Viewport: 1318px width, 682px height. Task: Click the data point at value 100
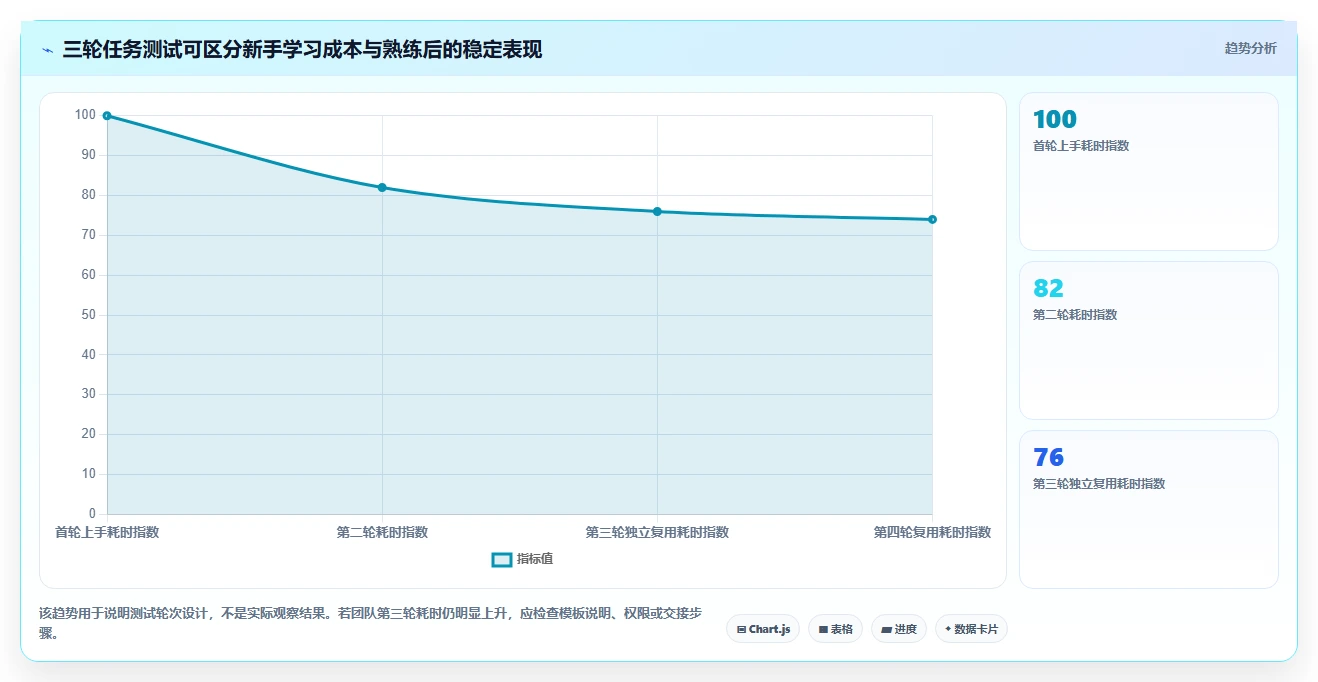pos(107,116)
